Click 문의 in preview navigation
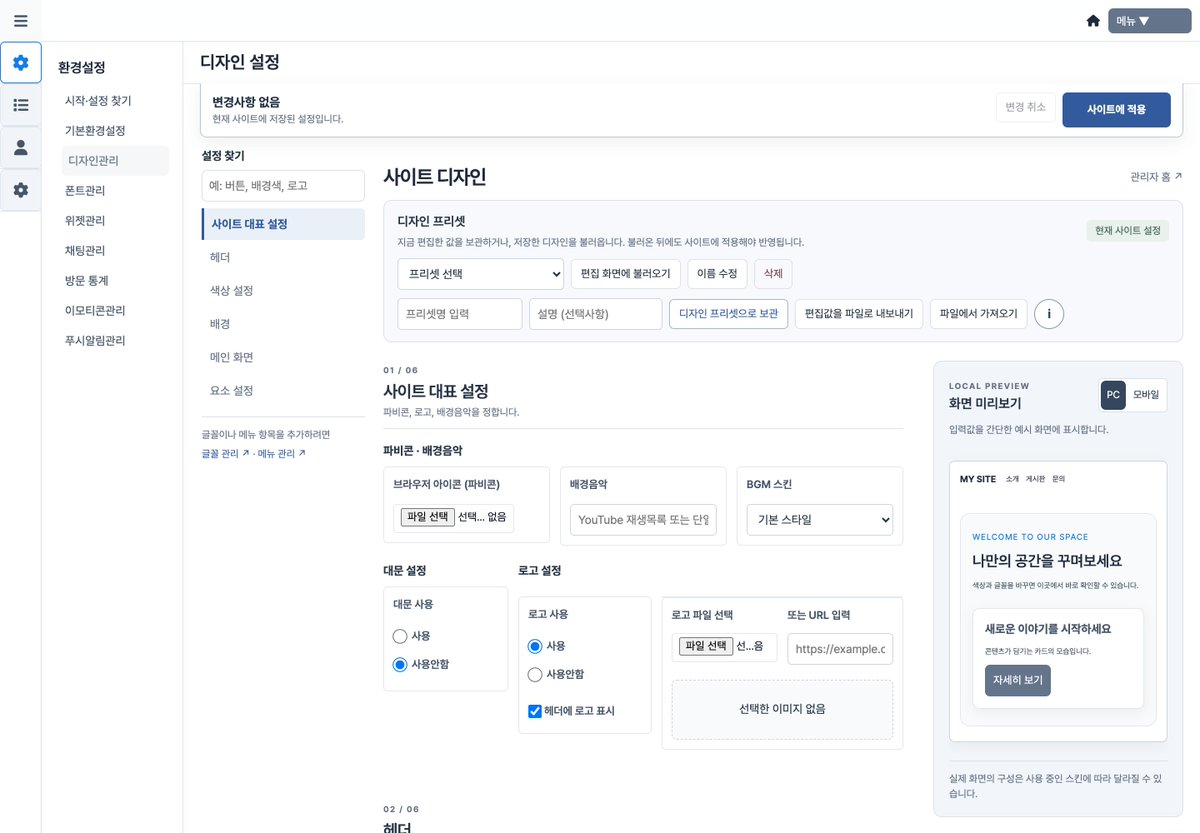Screen dimensions: 1200x833 [1059, 479]
